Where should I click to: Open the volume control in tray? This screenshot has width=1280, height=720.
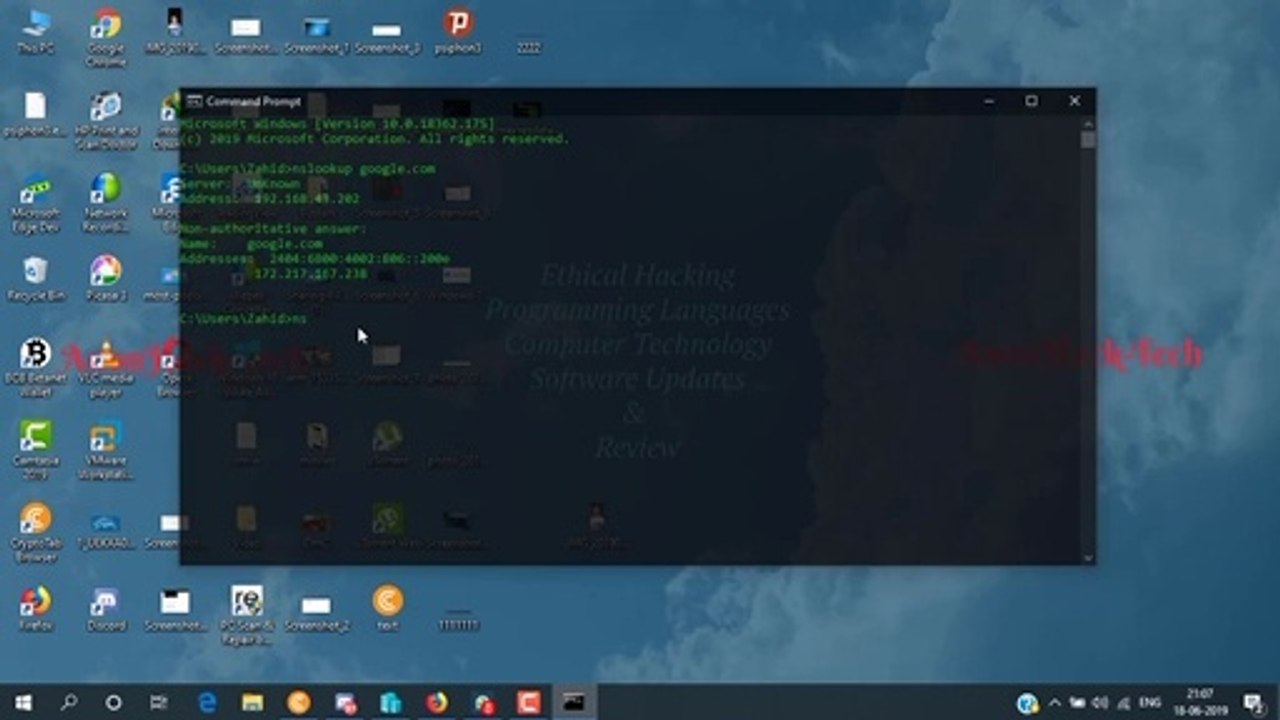pos(1100,703)
